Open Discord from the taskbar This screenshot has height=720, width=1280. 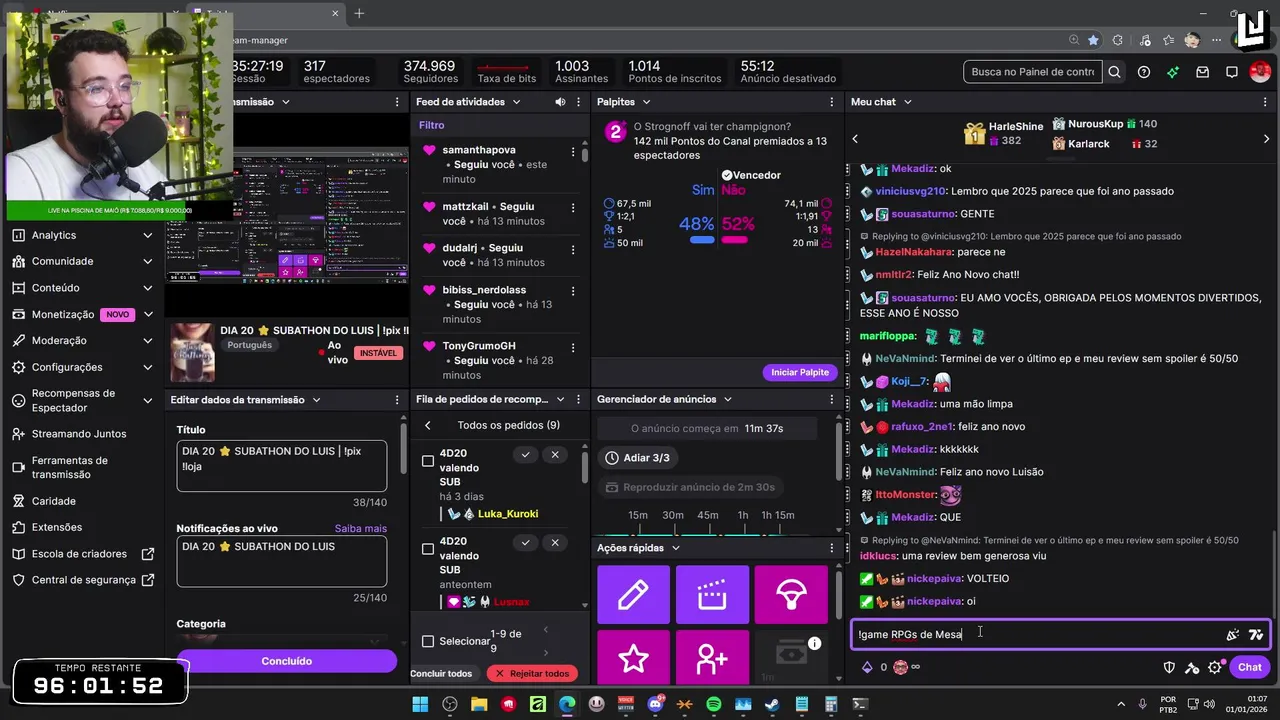(x=655, y=704)
